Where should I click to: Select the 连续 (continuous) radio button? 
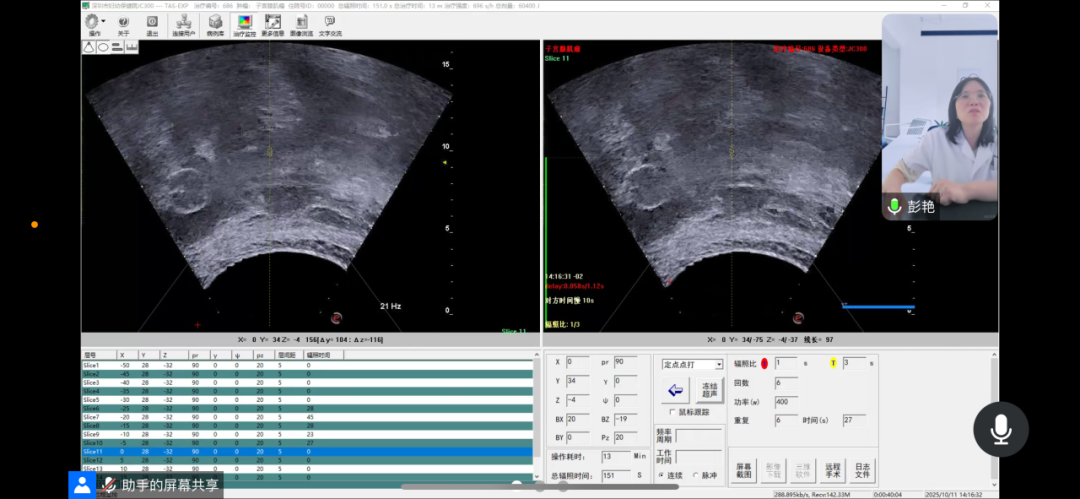pyautogui.click(x=661, y=475)
